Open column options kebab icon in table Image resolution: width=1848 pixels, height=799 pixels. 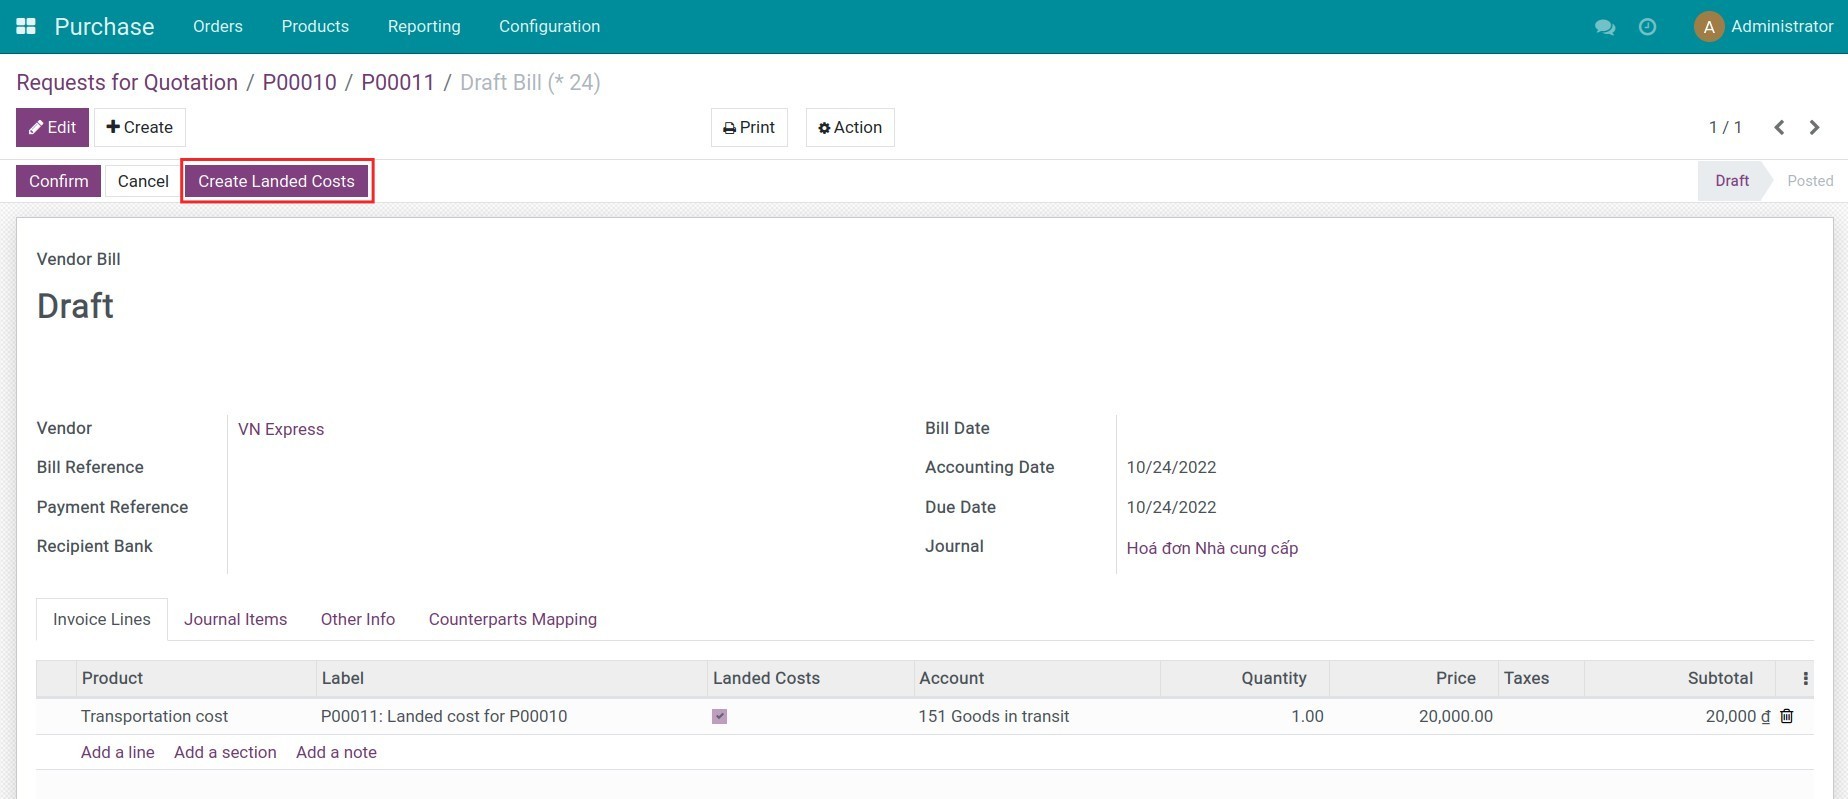tap(1805, 678)
